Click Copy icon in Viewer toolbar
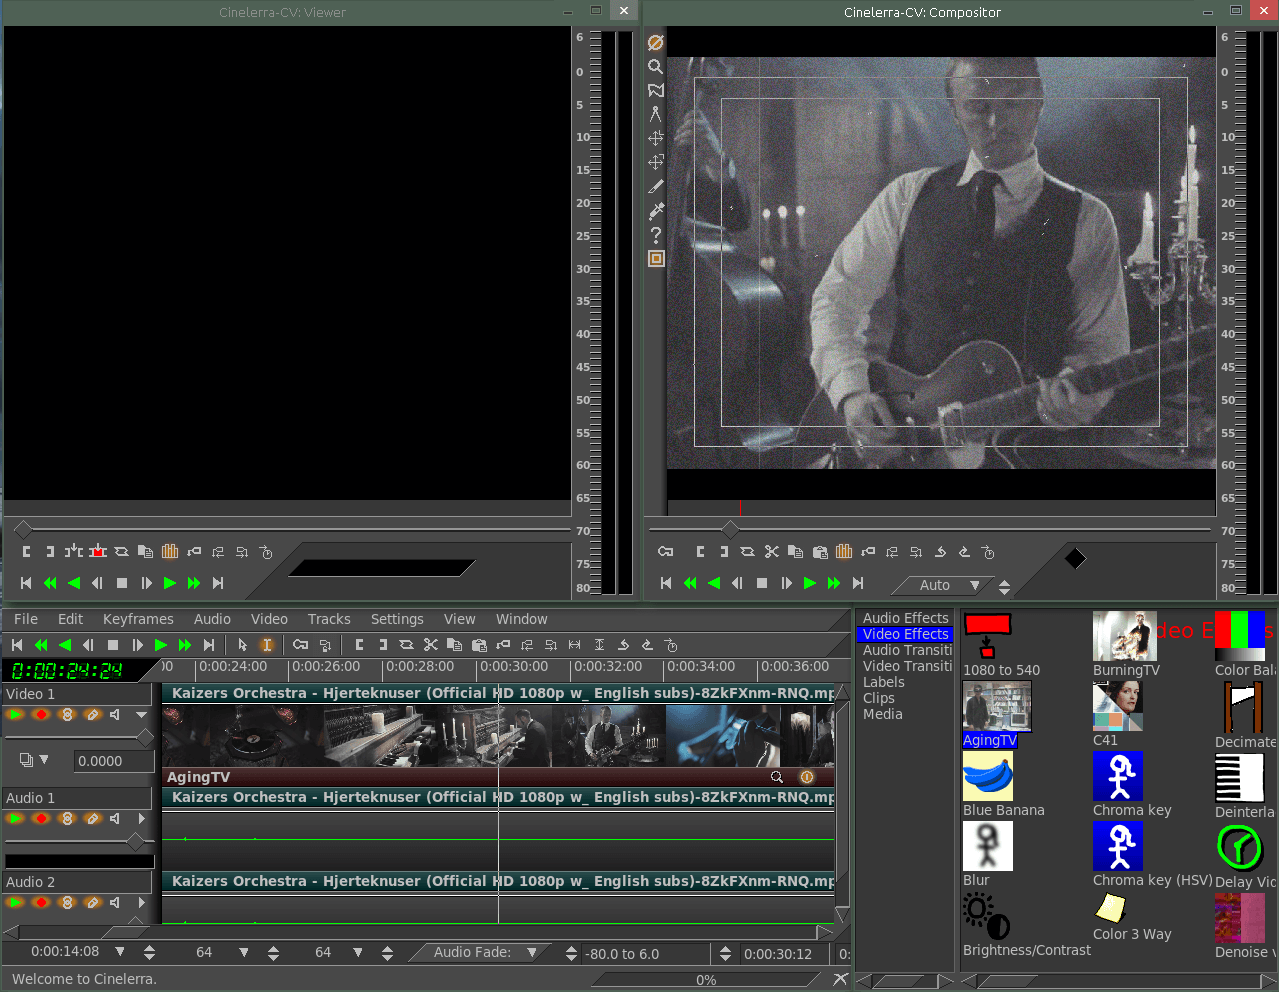Viewport: 1279px width, 992px height. 146,551
